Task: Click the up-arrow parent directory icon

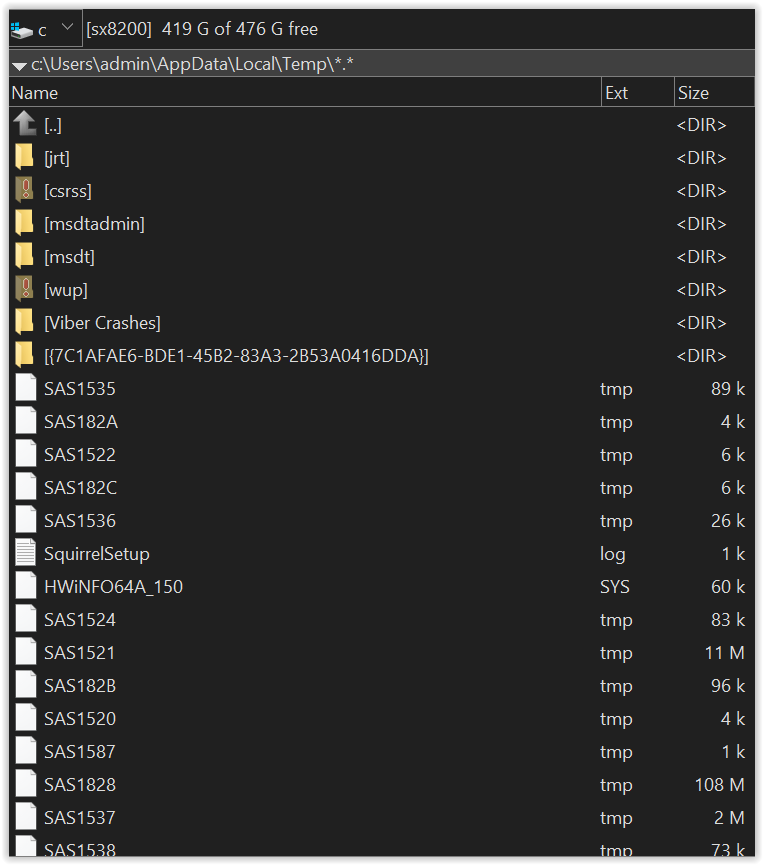Action: click(25, 125)
